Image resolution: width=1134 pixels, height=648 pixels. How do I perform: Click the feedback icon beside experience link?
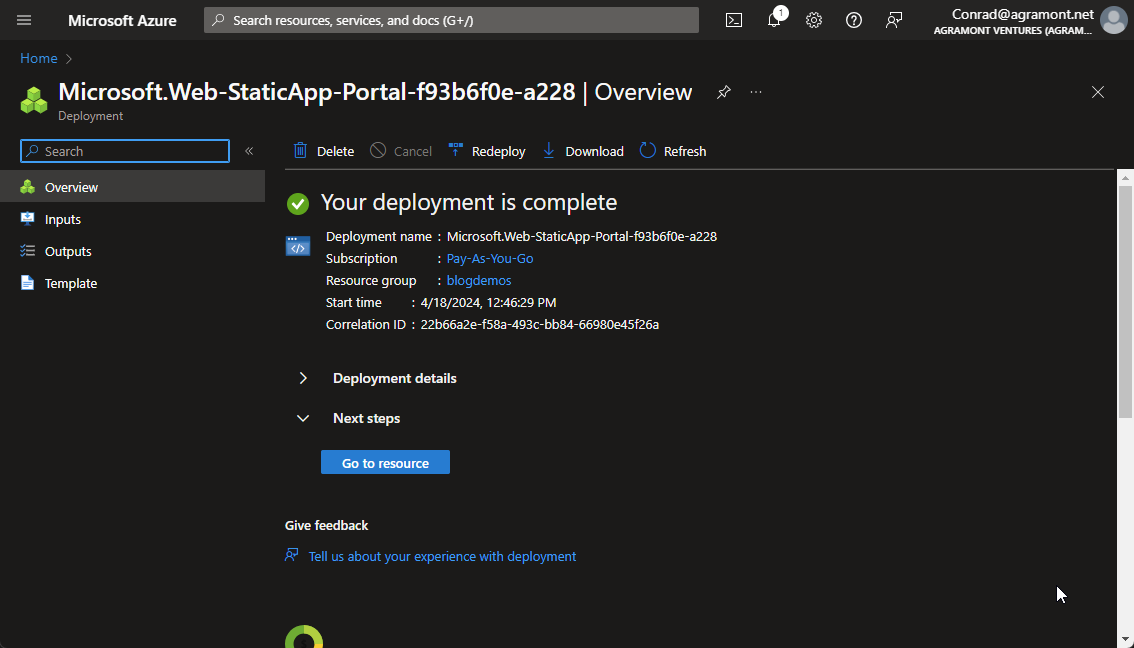[291, 555]
